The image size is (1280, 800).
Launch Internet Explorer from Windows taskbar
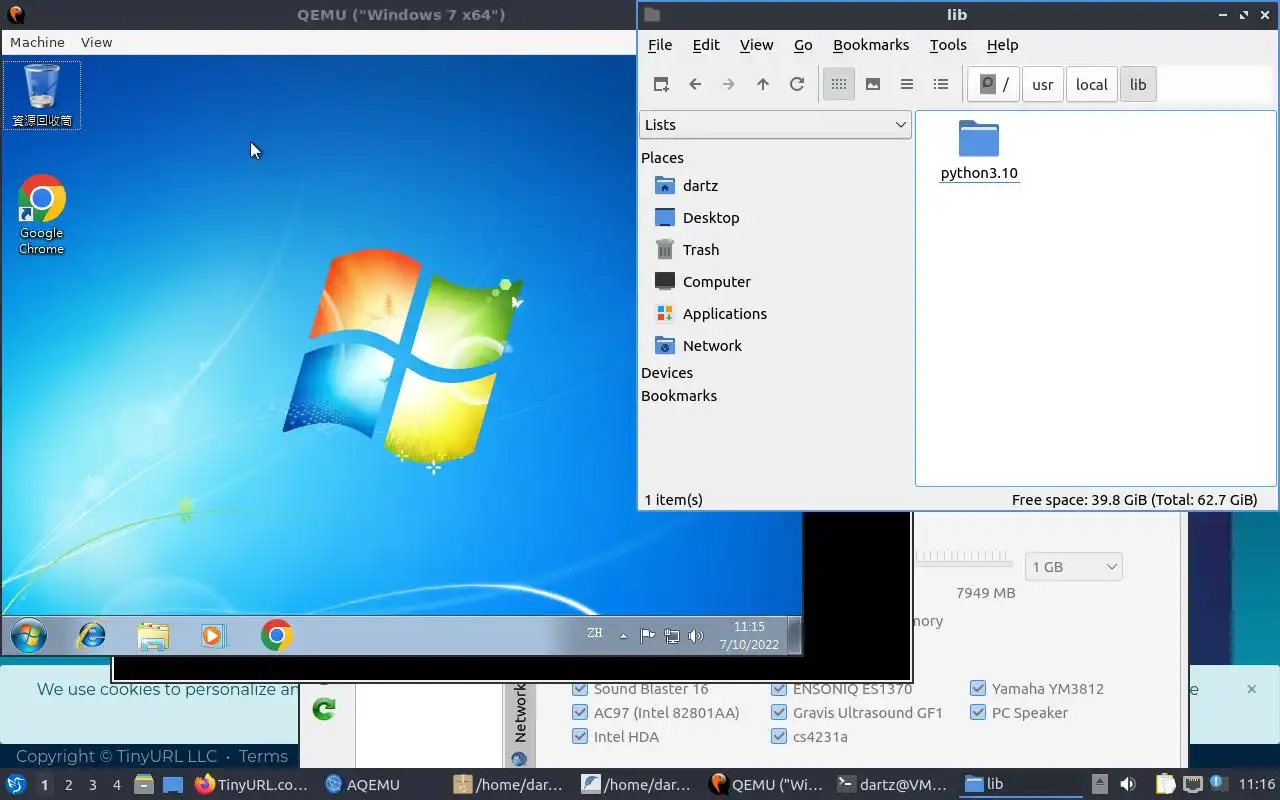pyautogui.click(x=92, y=635)
